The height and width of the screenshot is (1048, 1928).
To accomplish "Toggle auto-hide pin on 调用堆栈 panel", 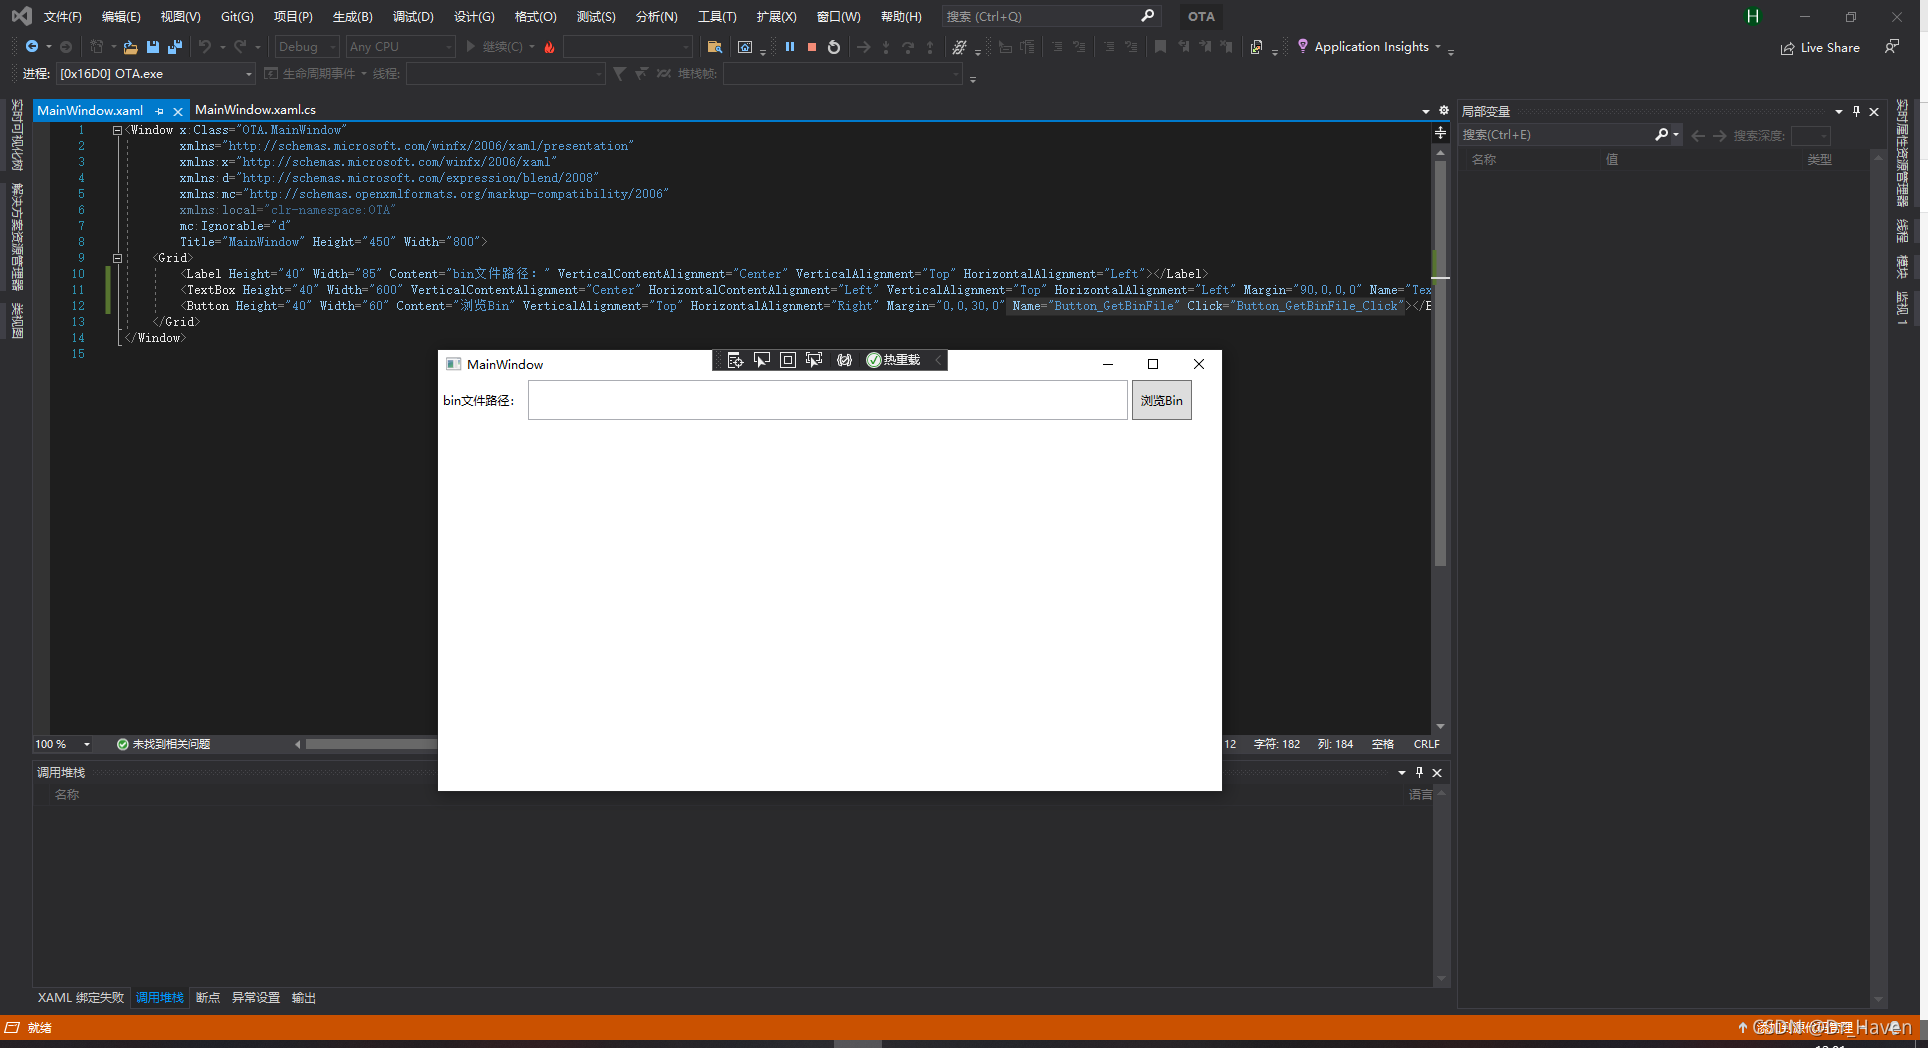I will click(1419, 773).
